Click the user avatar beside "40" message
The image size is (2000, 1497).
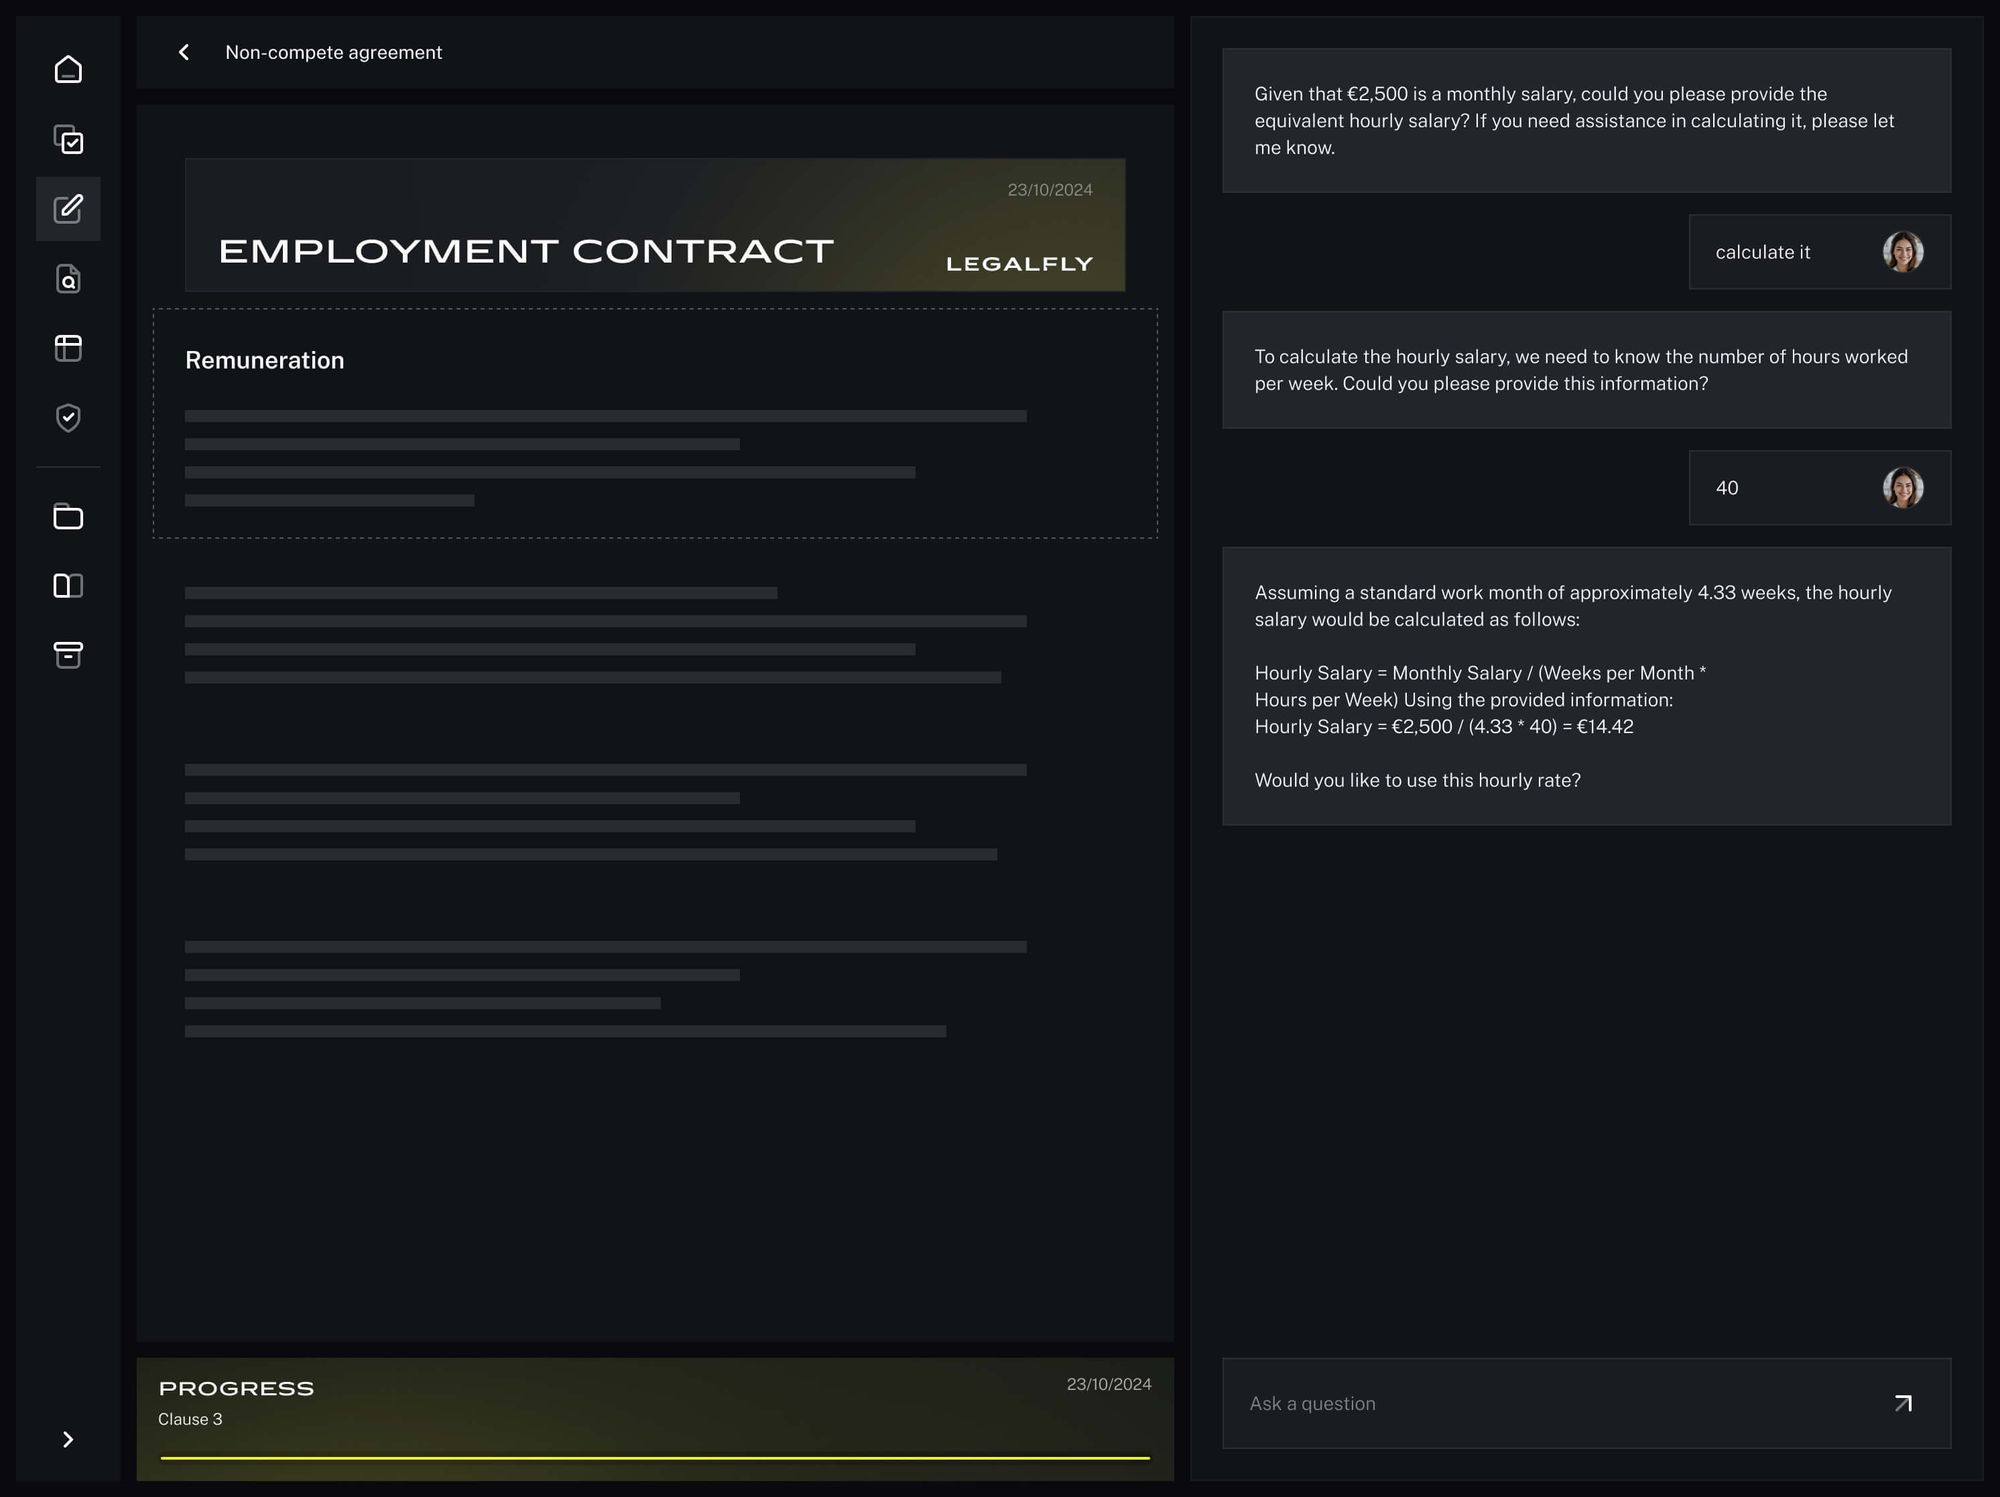pos(1902,488)
